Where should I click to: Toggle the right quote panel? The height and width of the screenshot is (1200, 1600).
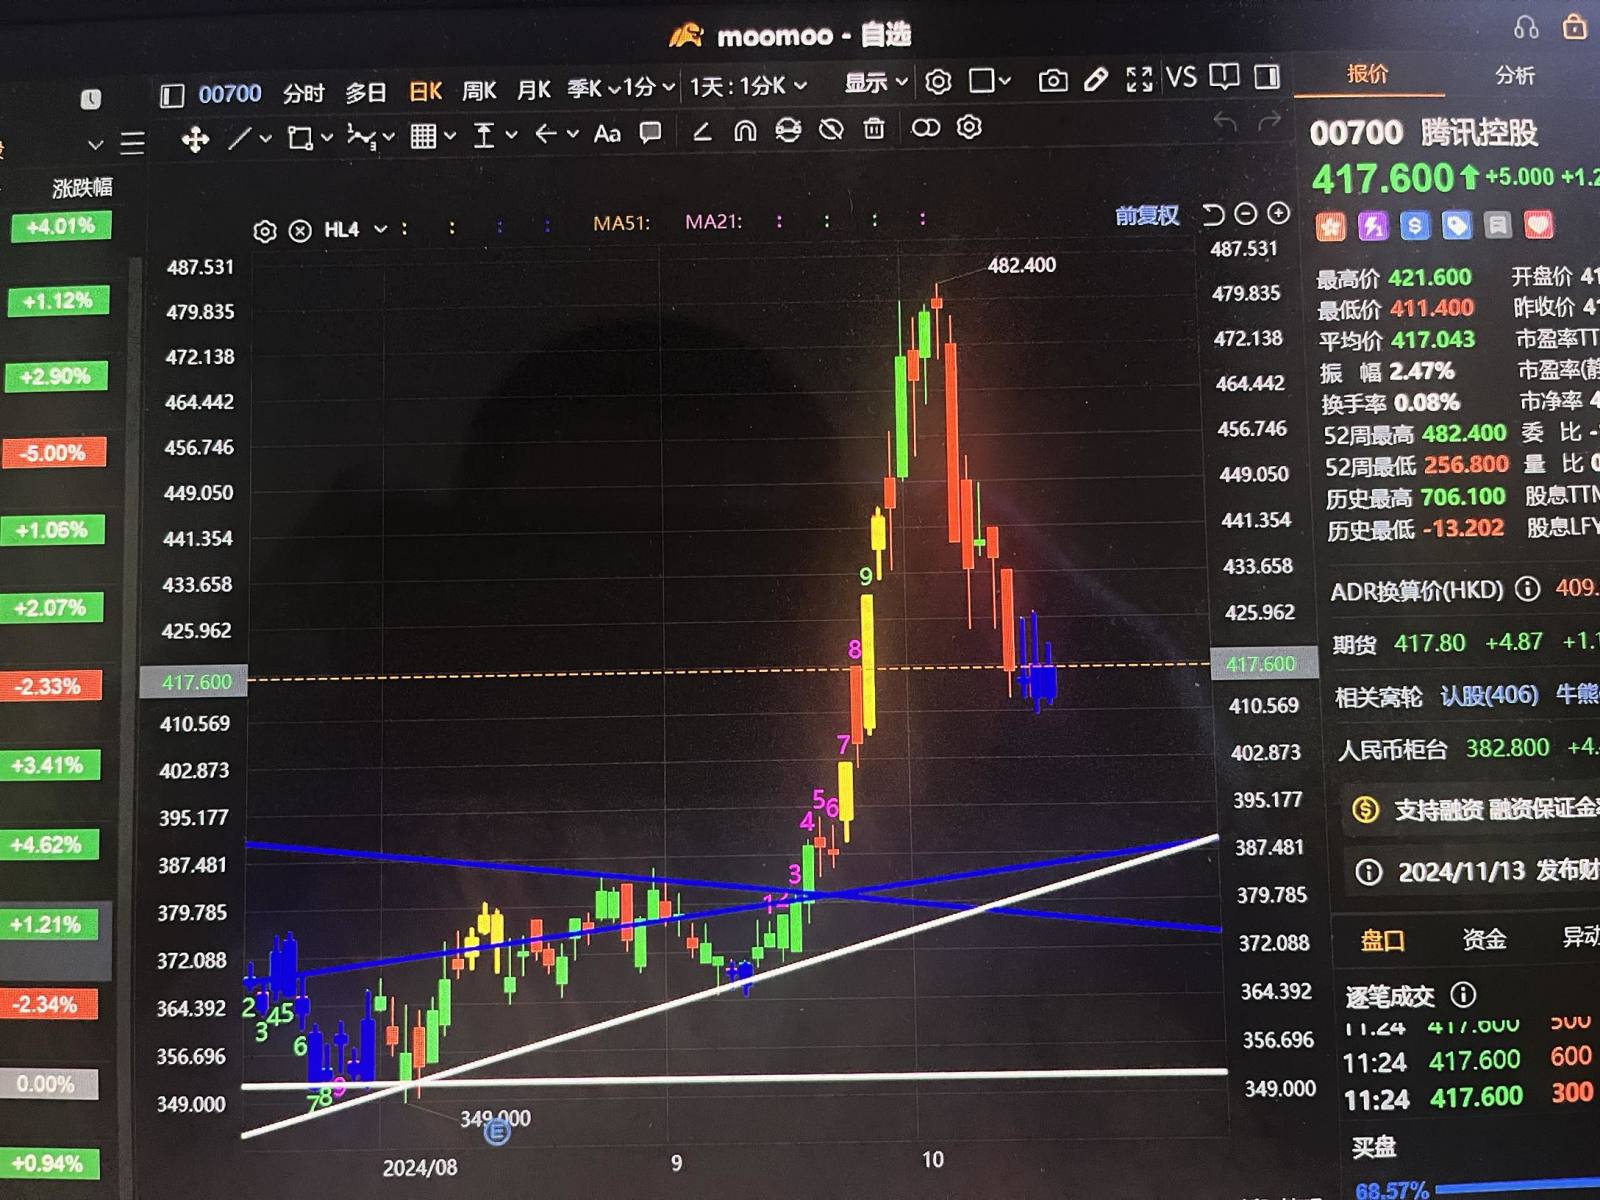click(1267, 76)
